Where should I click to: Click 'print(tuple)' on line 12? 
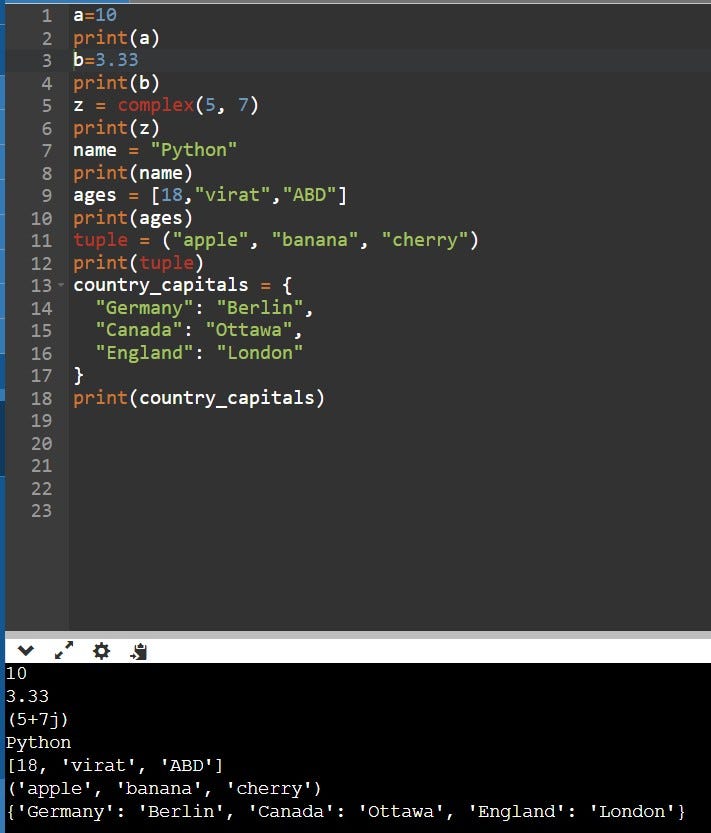pos(138,263)
